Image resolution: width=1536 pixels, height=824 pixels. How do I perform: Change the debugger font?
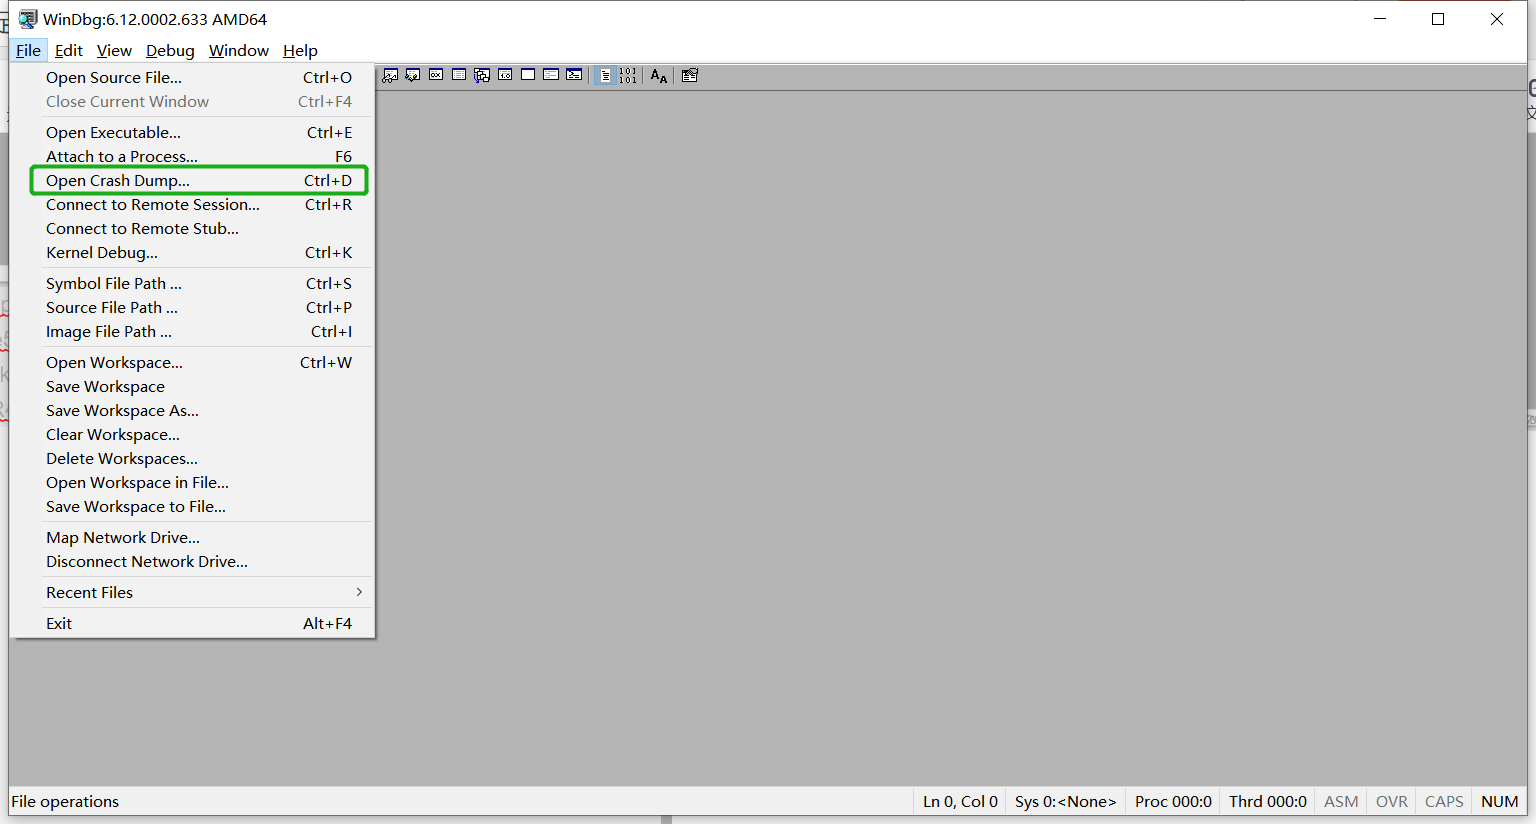click(658, 75)
